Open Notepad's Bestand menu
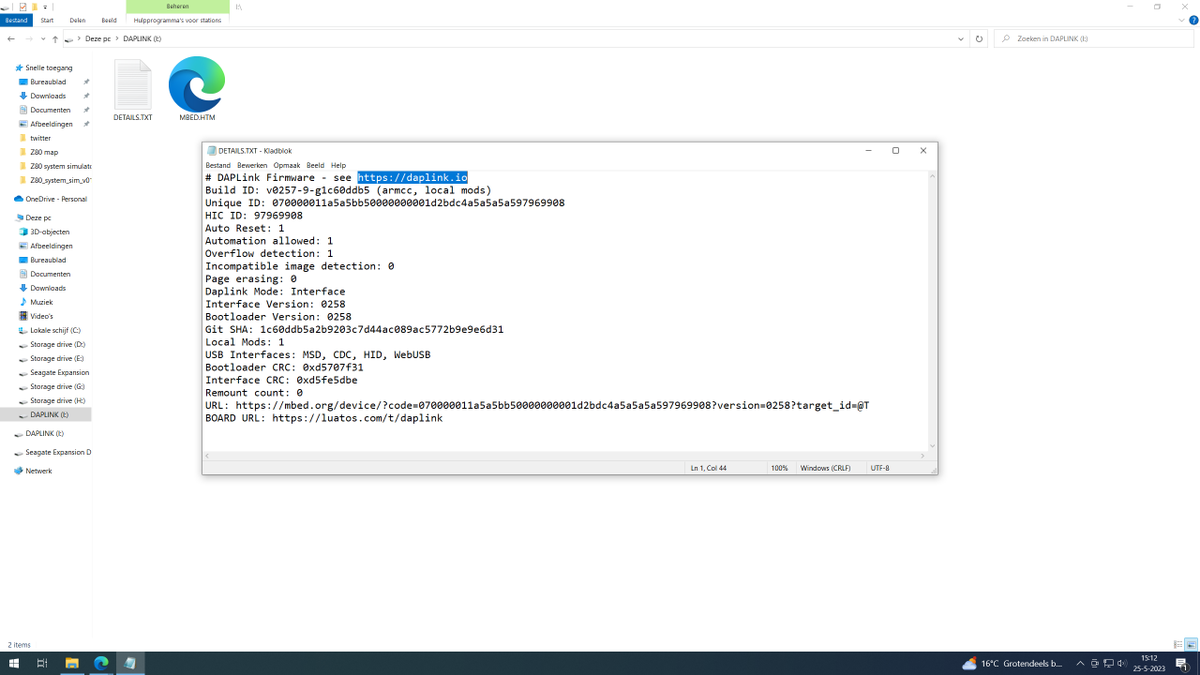This screenshot has height=675, width=1200. pyautogui.click(x=218, y=165)
